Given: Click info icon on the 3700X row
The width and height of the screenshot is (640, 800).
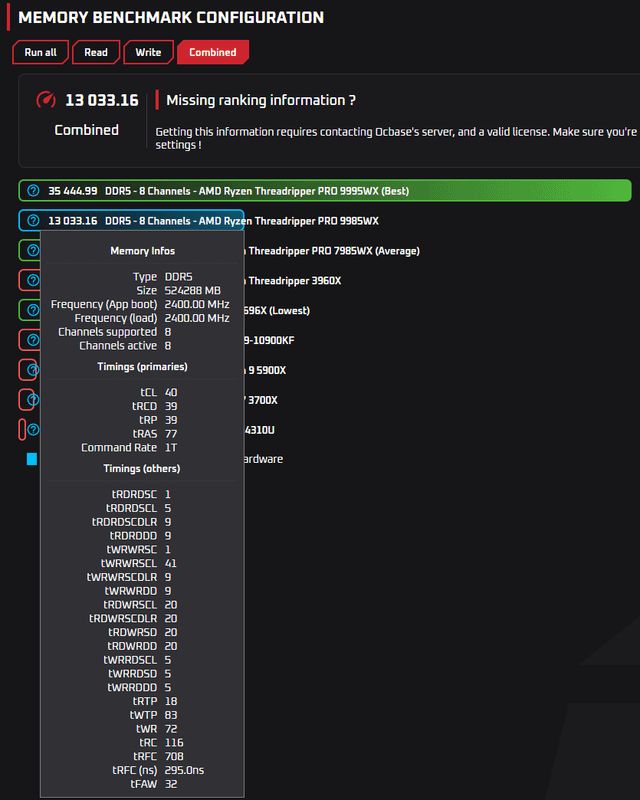Looking at the screenshot, I should tap(32, 400).
